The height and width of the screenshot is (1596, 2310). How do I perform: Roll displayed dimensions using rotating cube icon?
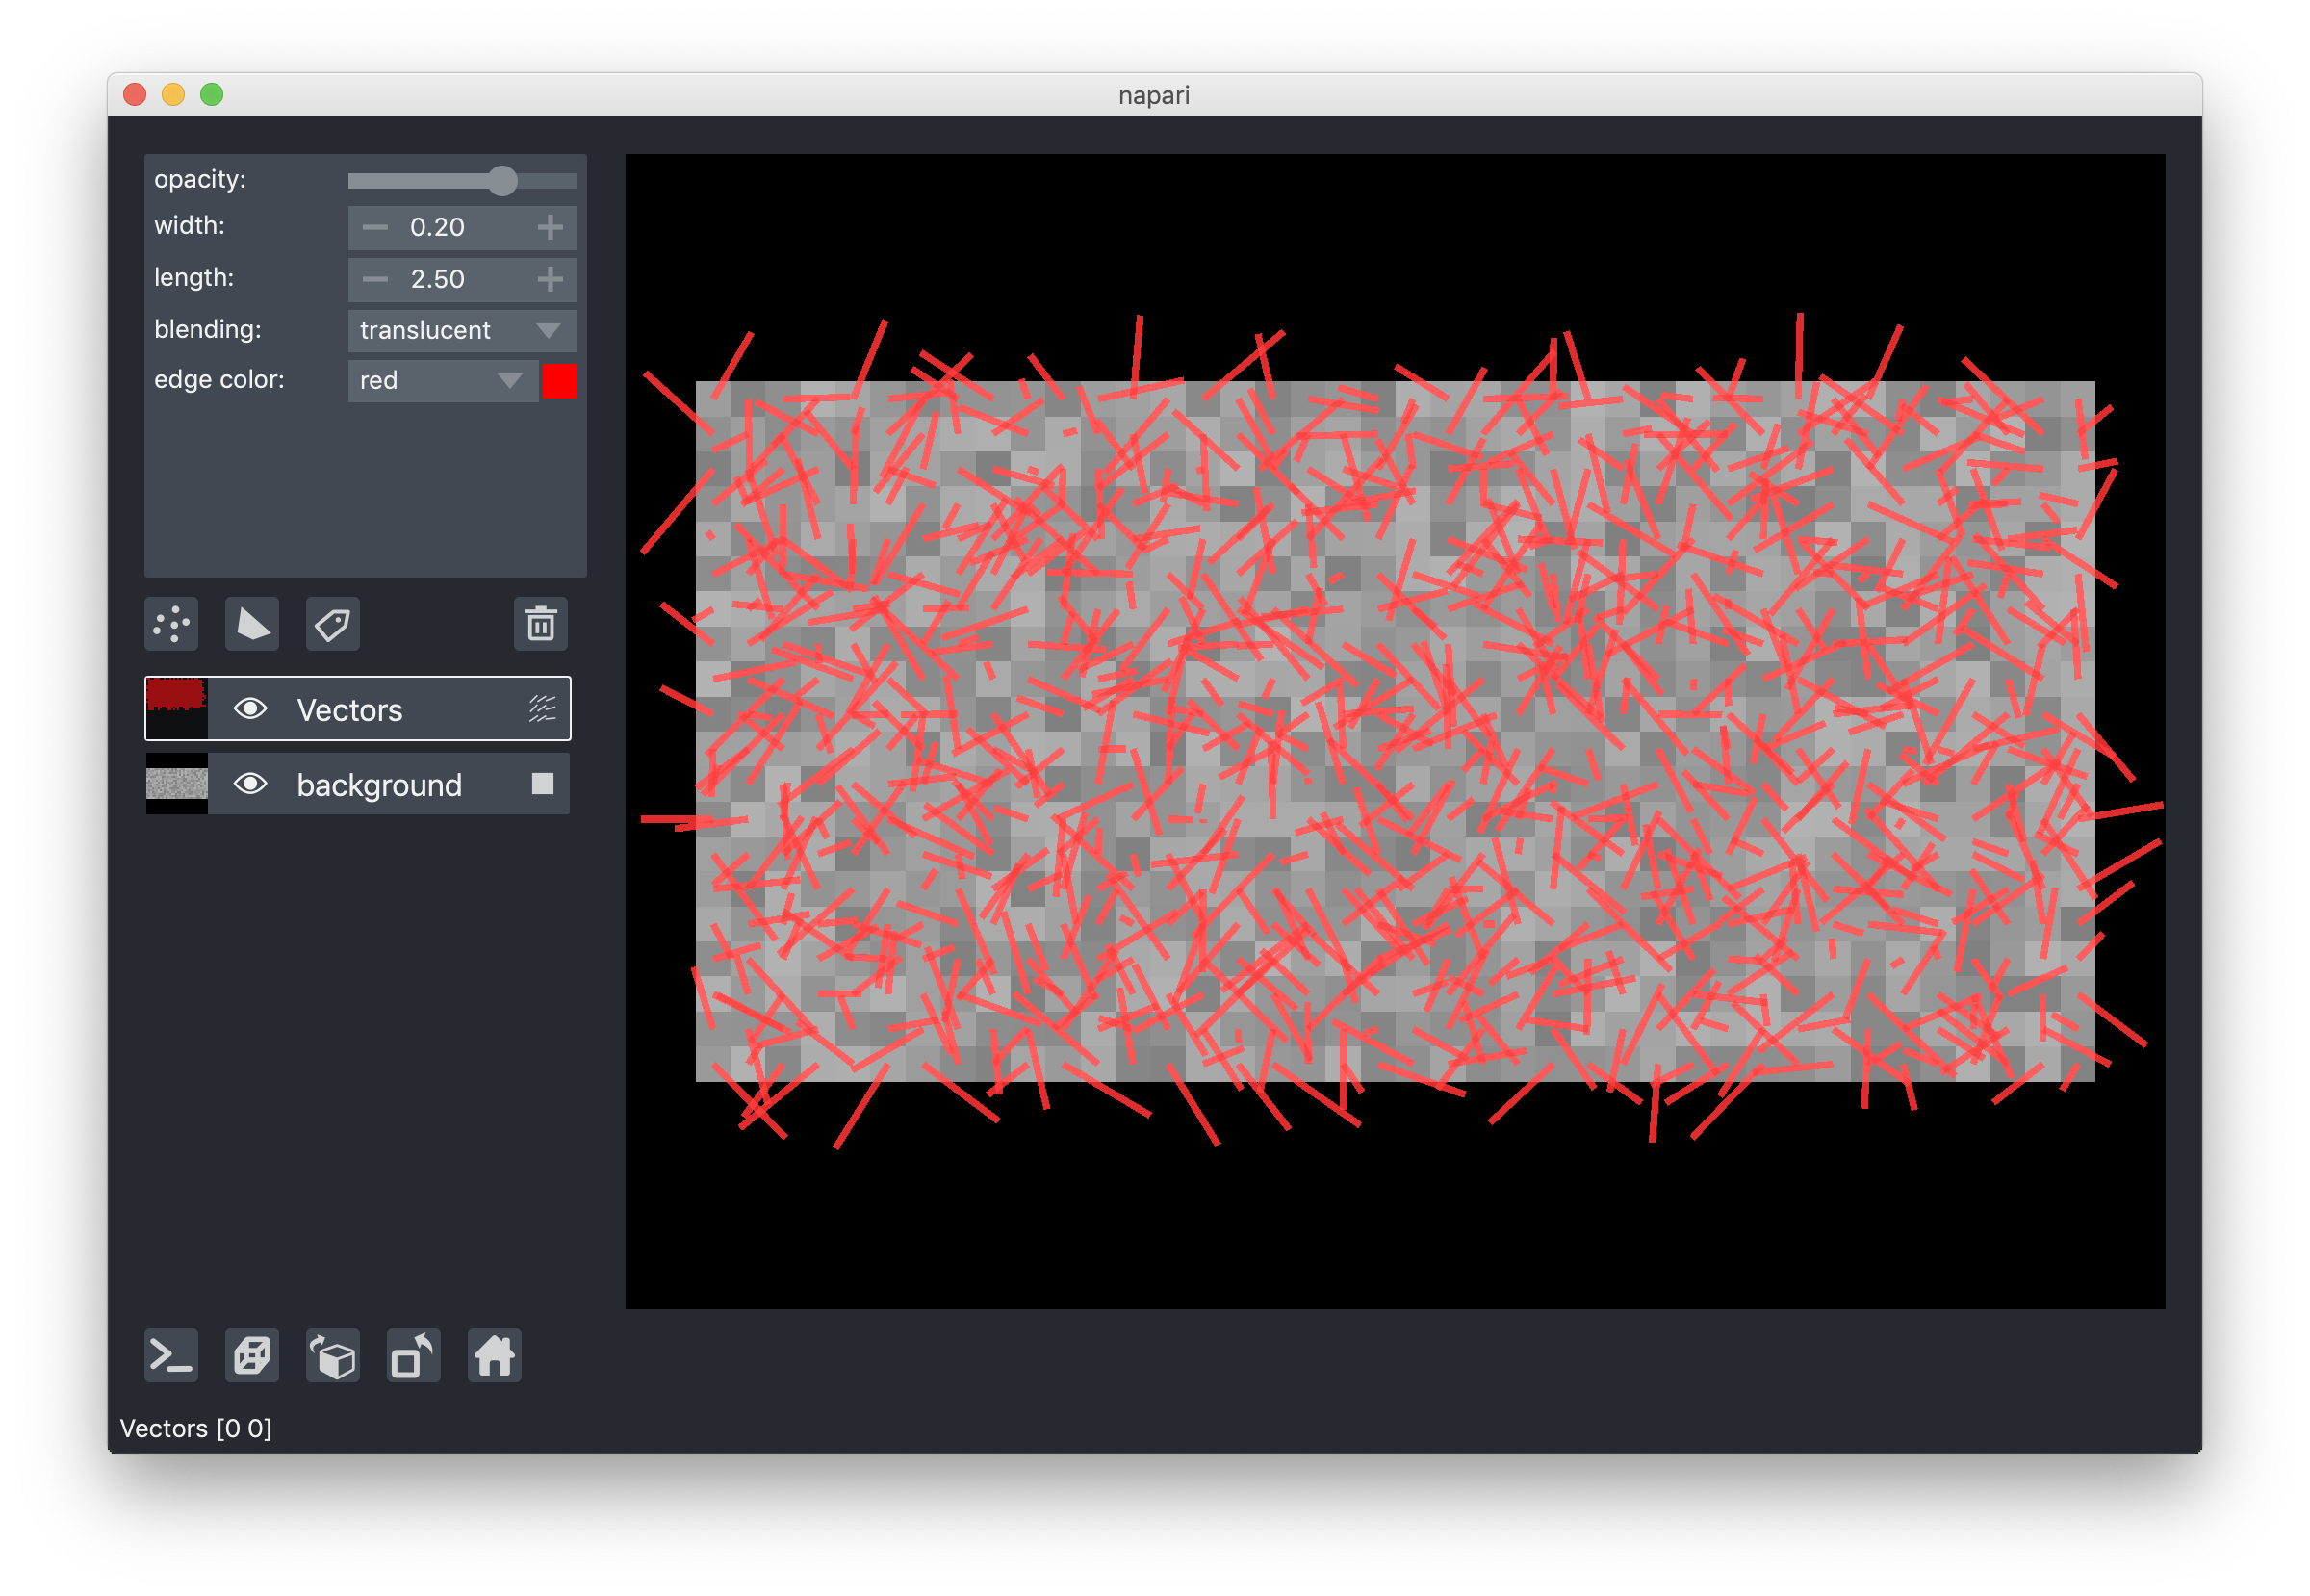coord(331,1356)
